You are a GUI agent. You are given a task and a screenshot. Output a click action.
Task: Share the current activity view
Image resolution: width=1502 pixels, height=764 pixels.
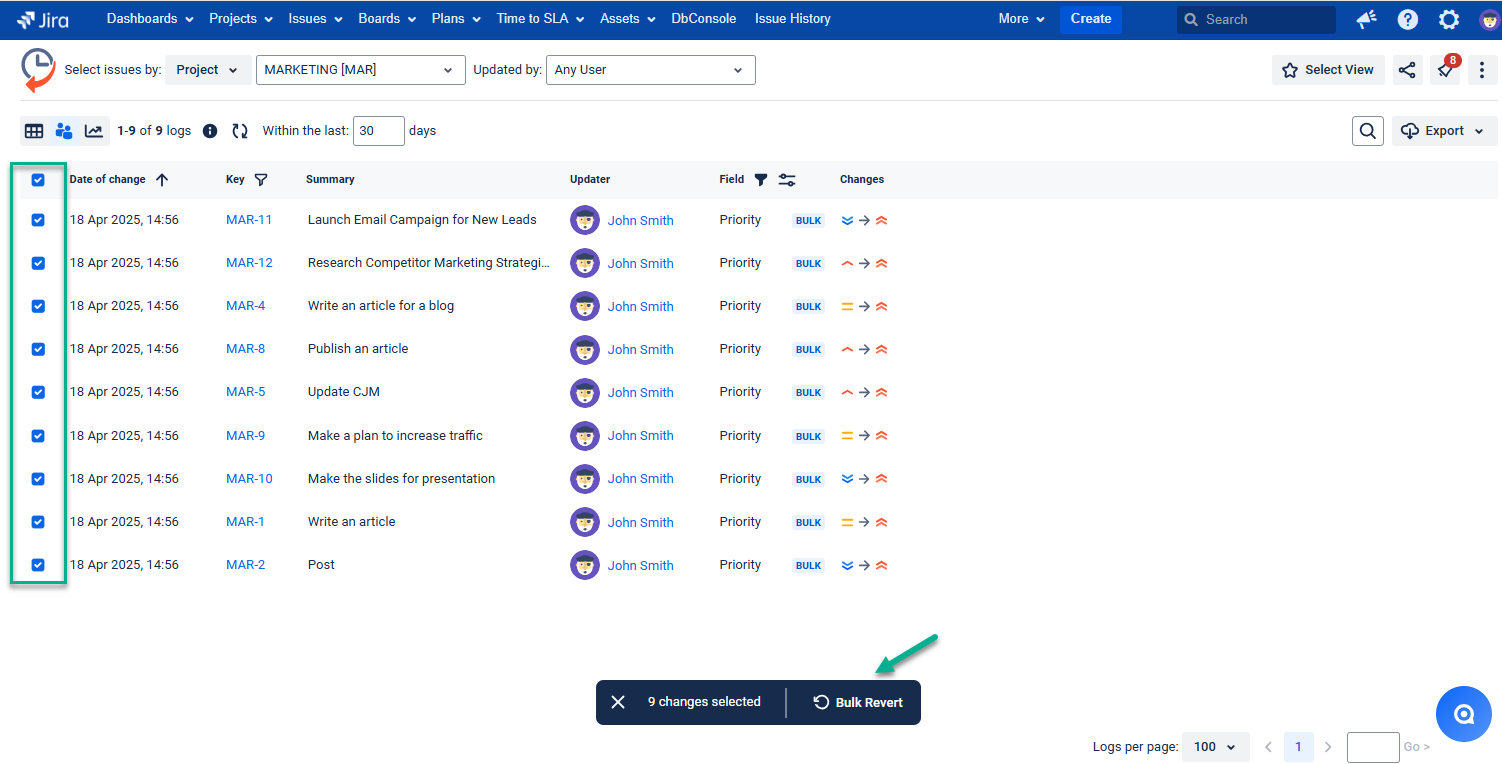pos(1407,70)
